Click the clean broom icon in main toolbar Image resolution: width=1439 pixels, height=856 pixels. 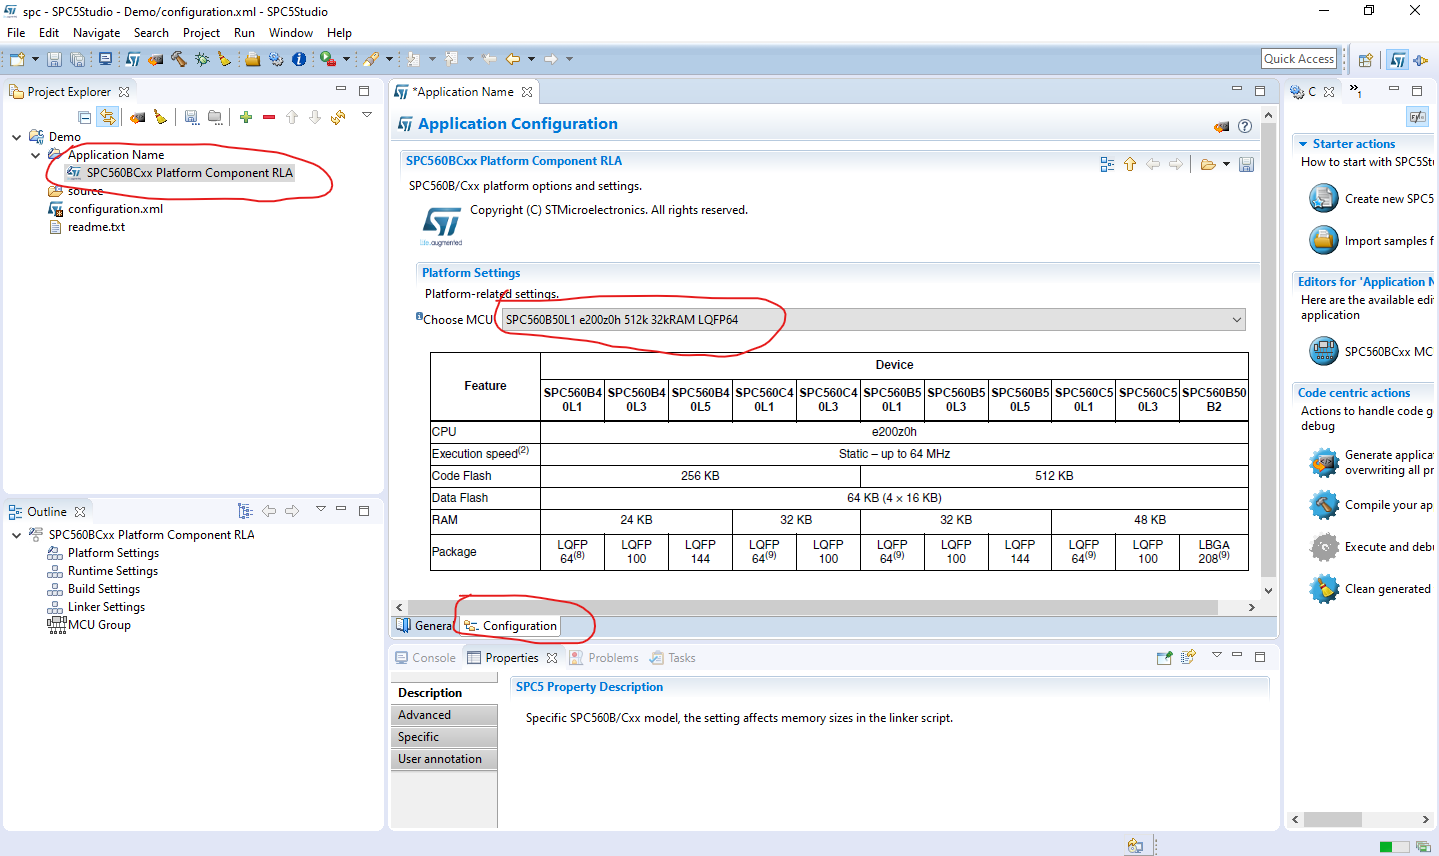(224, 59)
